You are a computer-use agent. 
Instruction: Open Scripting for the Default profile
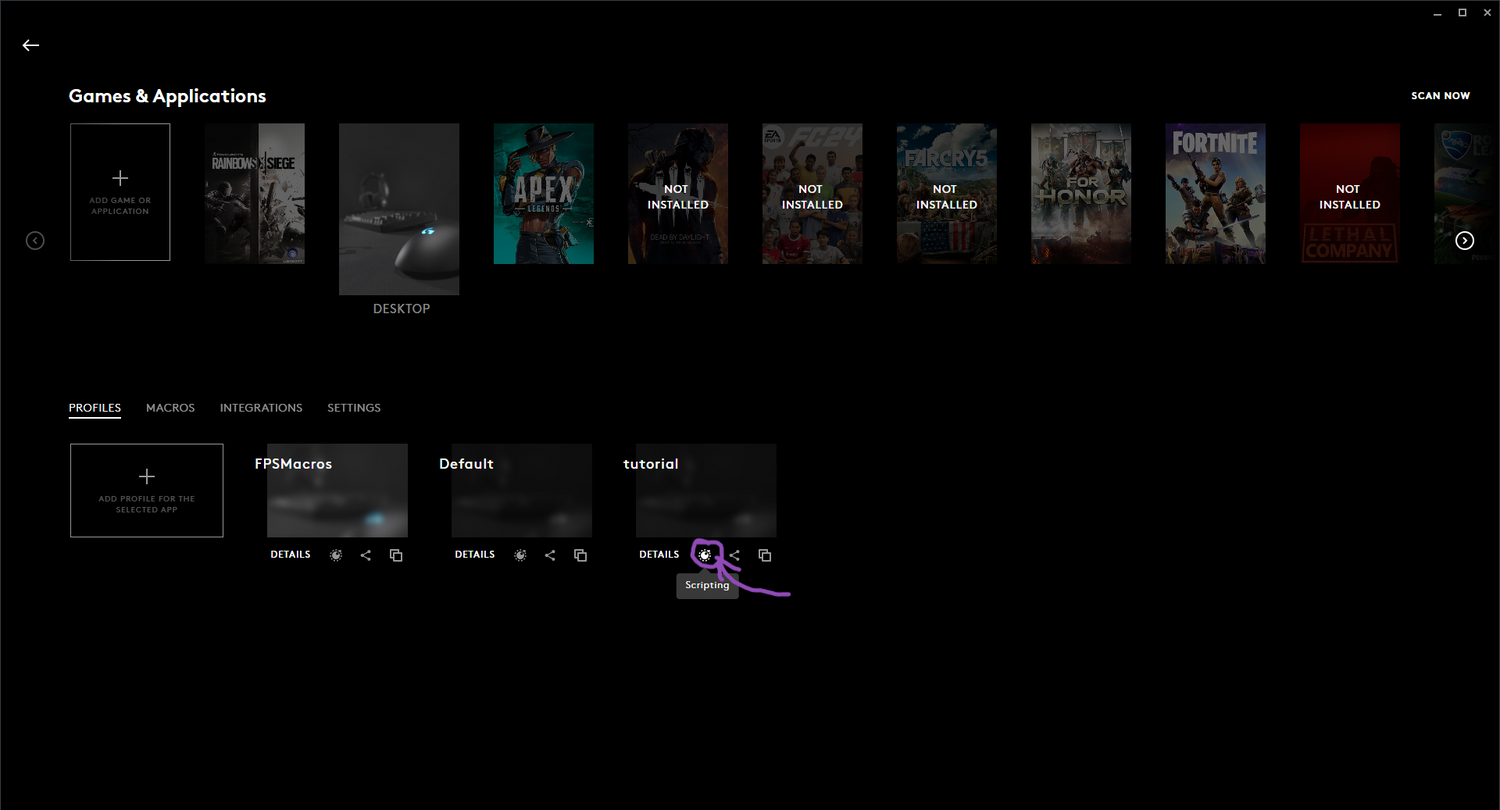520,555
